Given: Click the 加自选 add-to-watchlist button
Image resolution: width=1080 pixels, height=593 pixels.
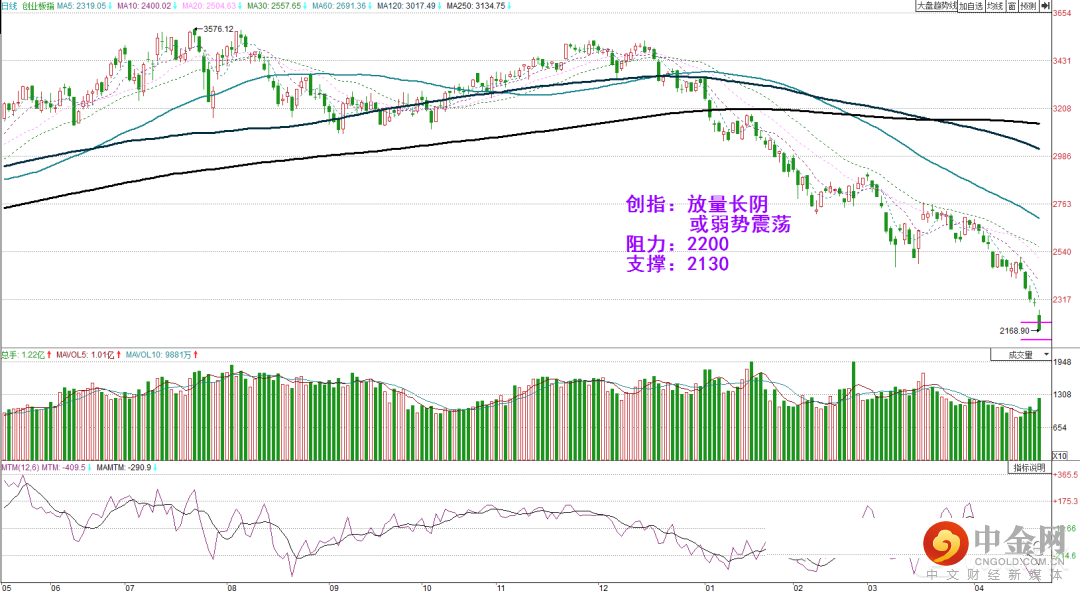Looking at the screenshot, I should pos(971,6).
